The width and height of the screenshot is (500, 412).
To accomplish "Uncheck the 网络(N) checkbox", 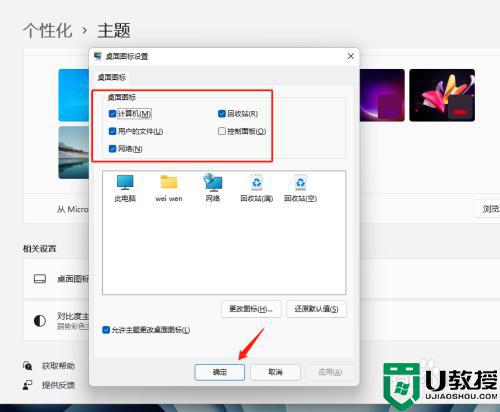I will (x=112, y=148).
